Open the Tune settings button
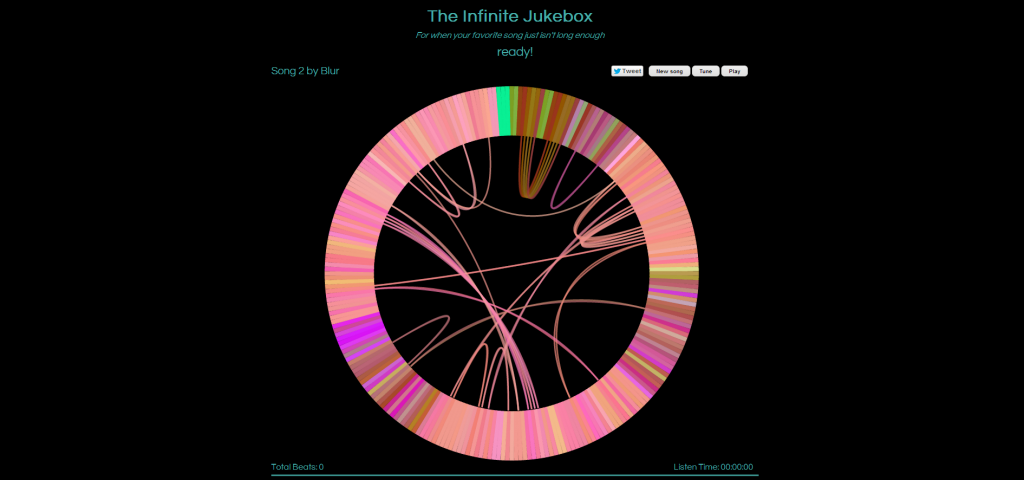The width and height of the screenshot is (1024, 480). [705, 71]
